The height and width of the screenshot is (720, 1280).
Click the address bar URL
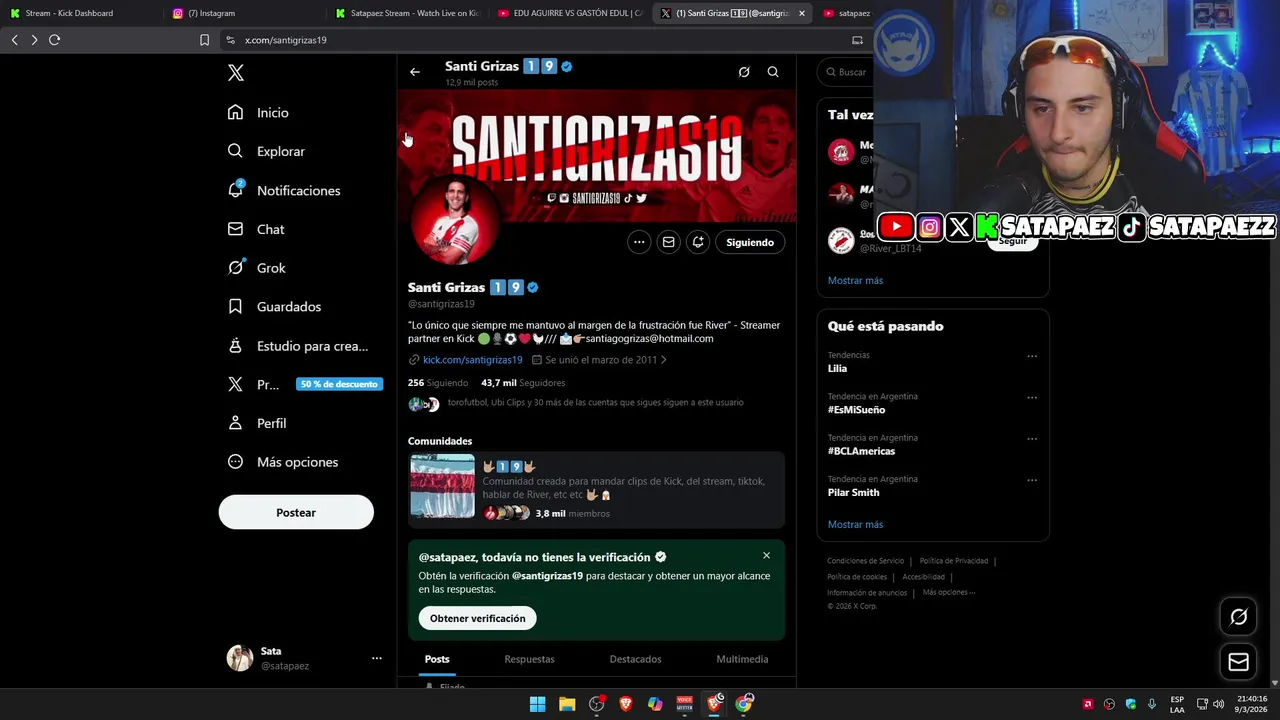point(286,40)
